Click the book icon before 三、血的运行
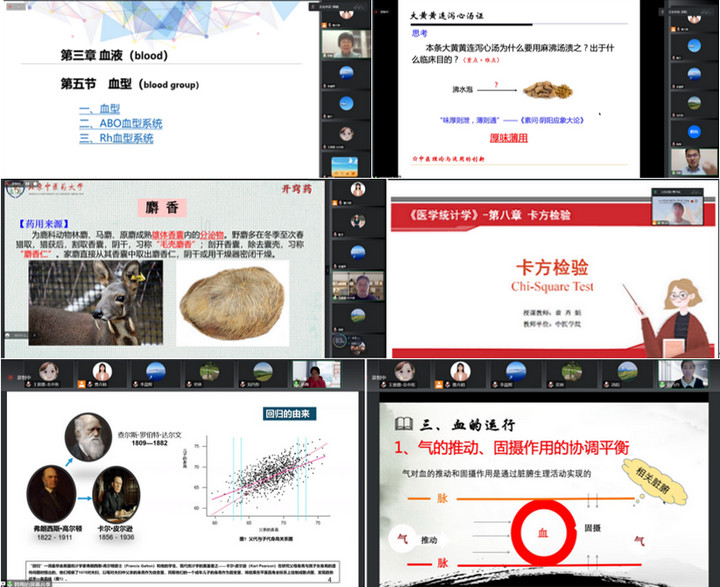The width and height of the screenshot is (720, 587). 402,422
